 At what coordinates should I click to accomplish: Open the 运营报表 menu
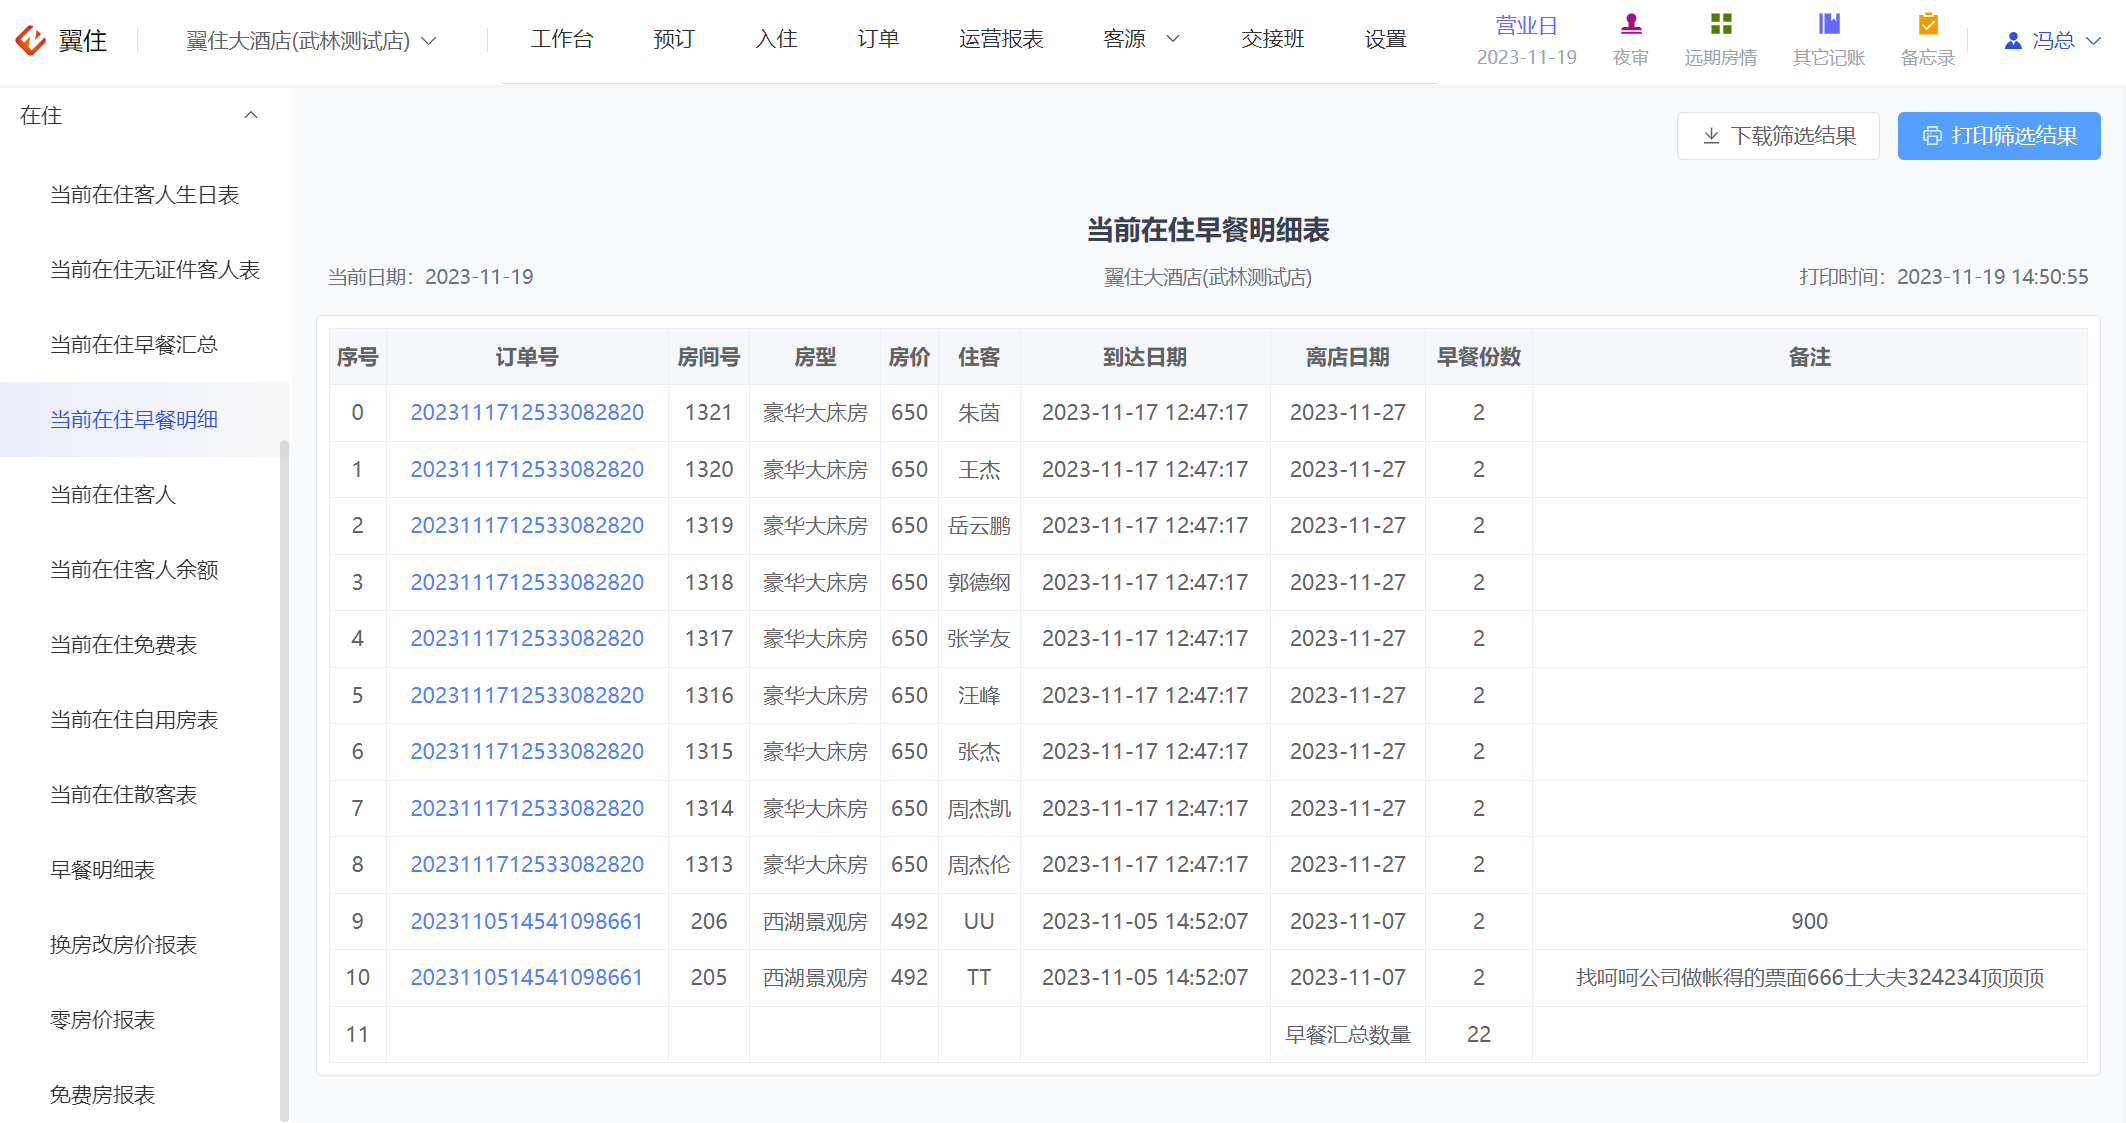pyautogui.click(x=1001, y=39)
